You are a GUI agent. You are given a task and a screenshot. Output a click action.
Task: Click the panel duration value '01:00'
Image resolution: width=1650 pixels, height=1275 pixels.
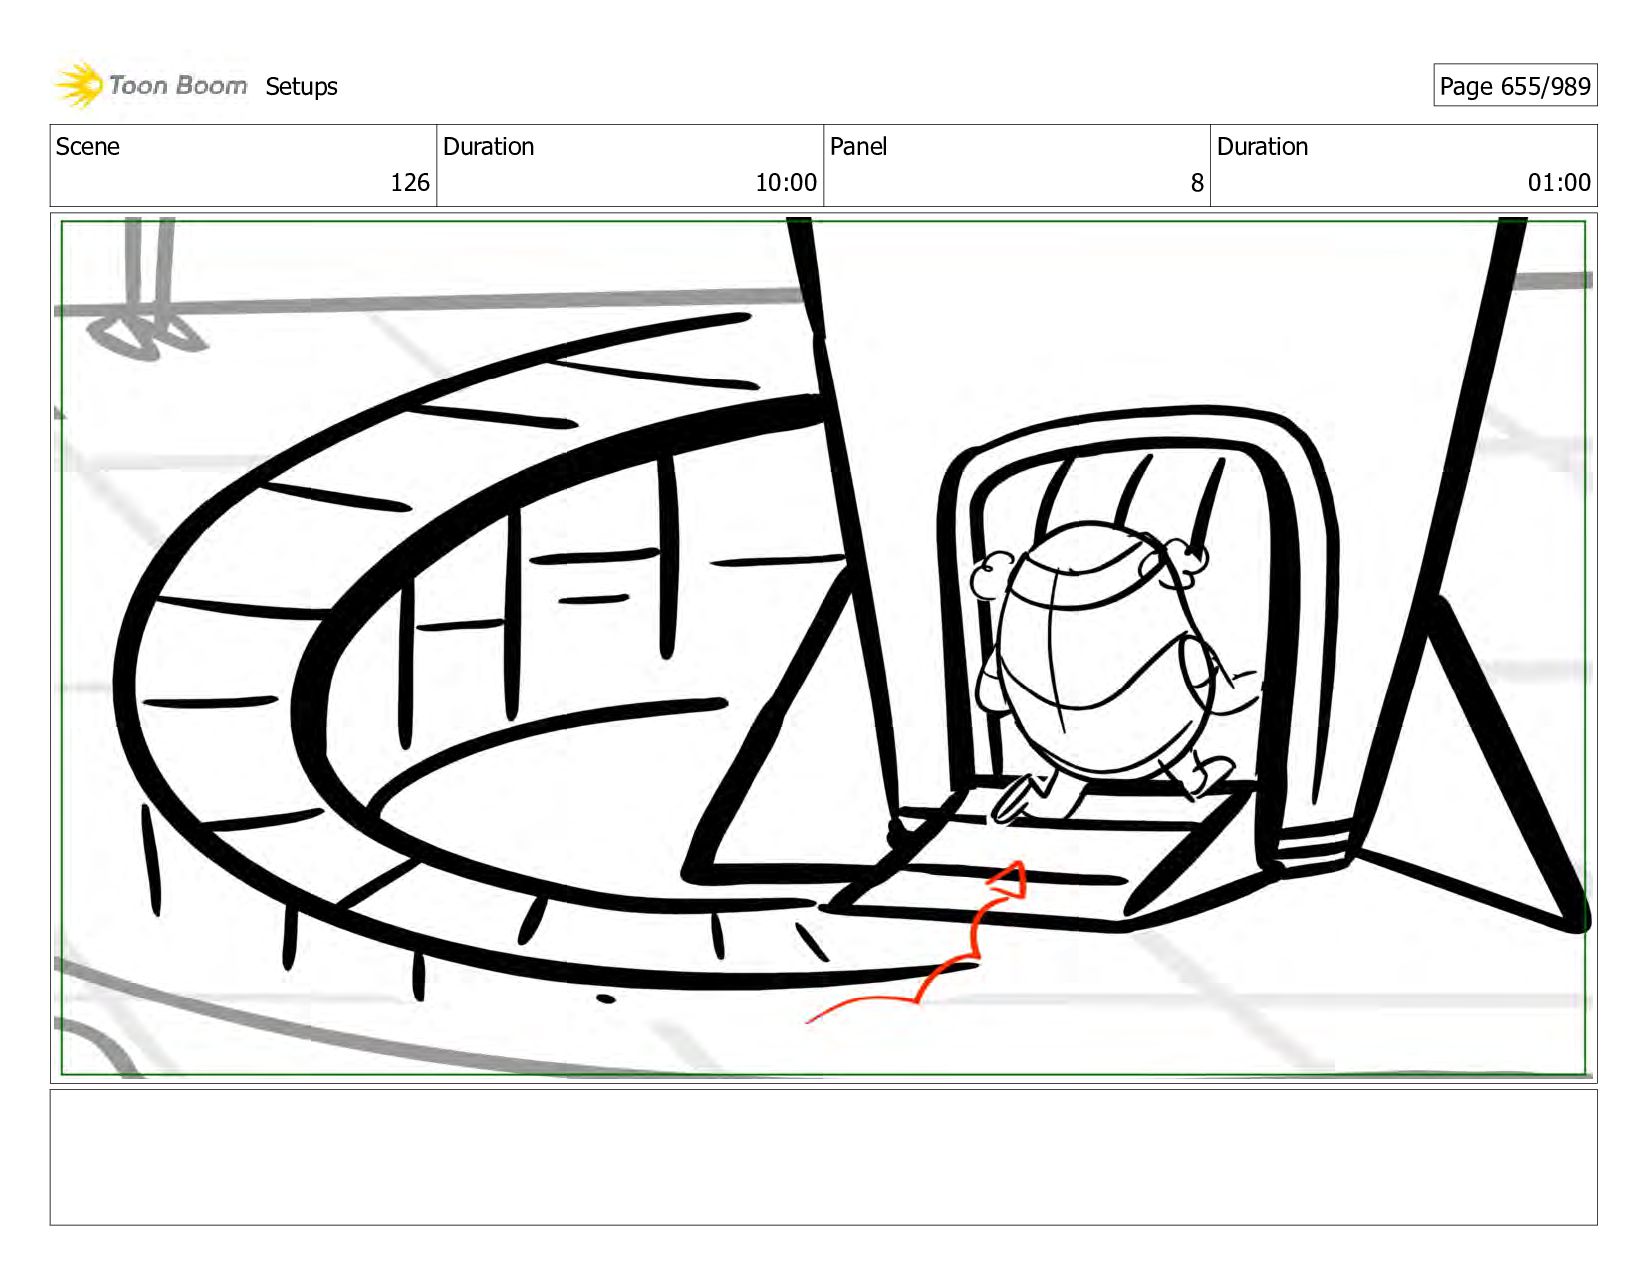pyautogui.click(x=1559, y=183)
